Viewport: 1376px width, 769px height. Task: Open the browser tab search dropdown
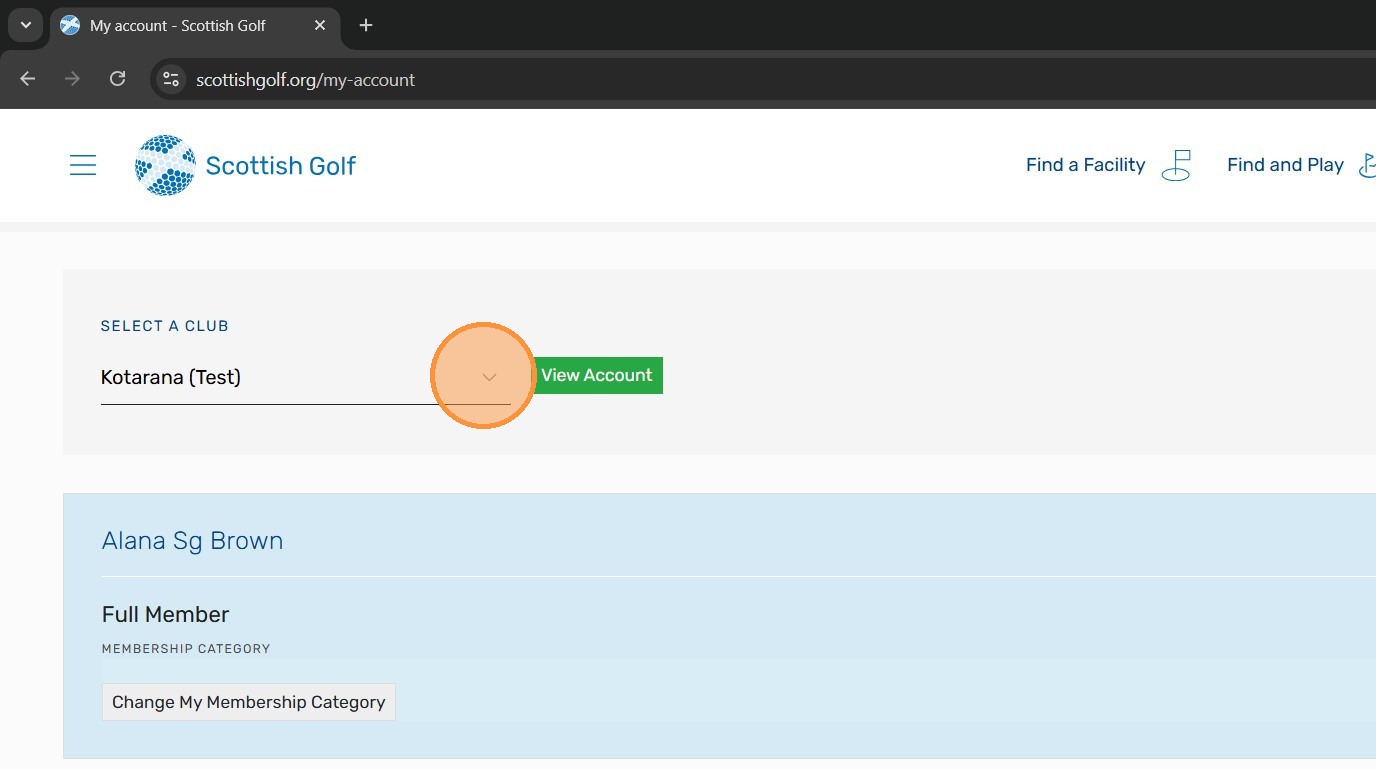26,25
